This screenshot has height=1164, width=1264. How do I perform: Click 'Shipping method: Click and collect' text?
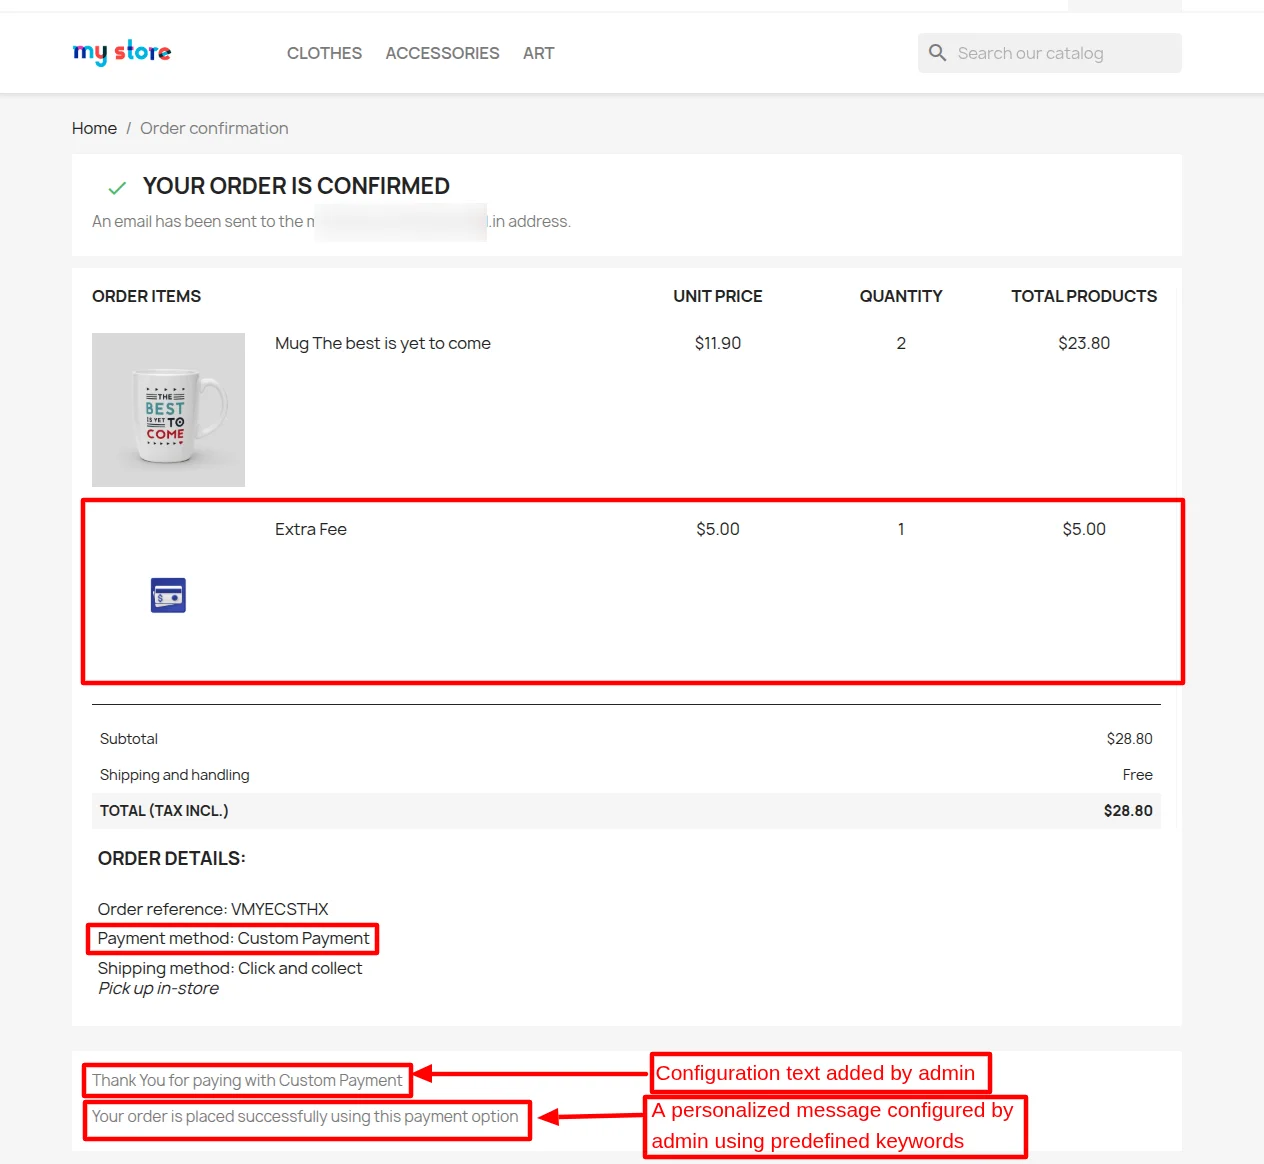(230, 968)
